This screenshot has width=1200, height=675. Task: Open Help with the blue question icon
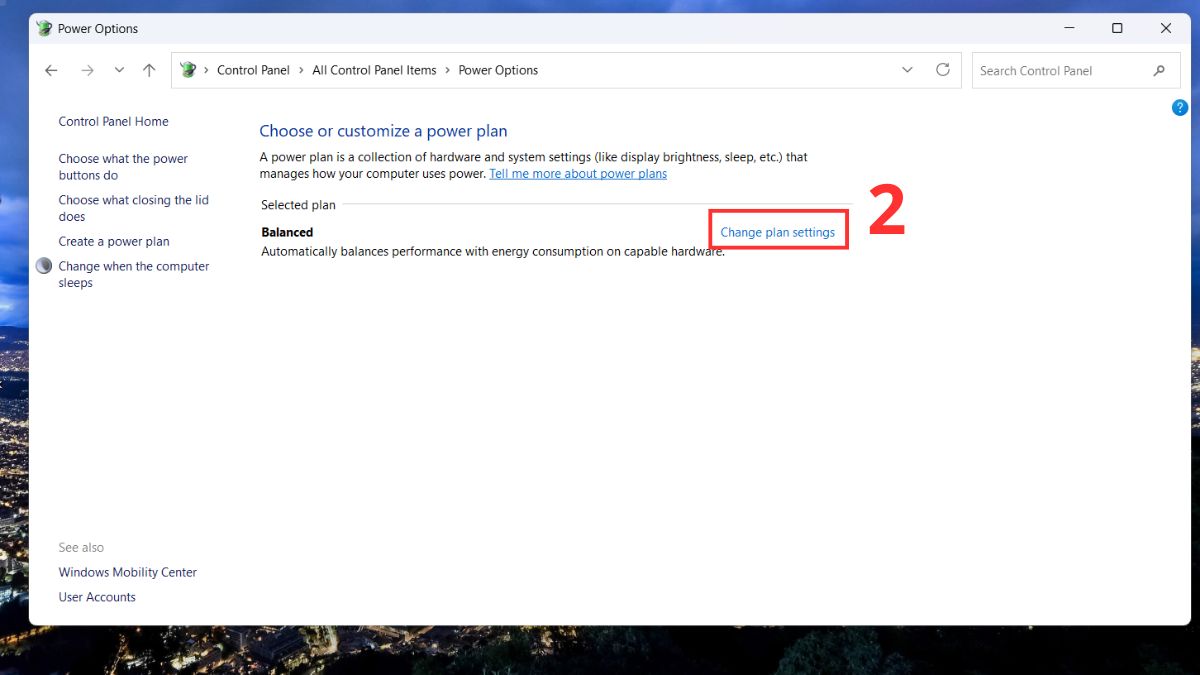pos(1179,108)
